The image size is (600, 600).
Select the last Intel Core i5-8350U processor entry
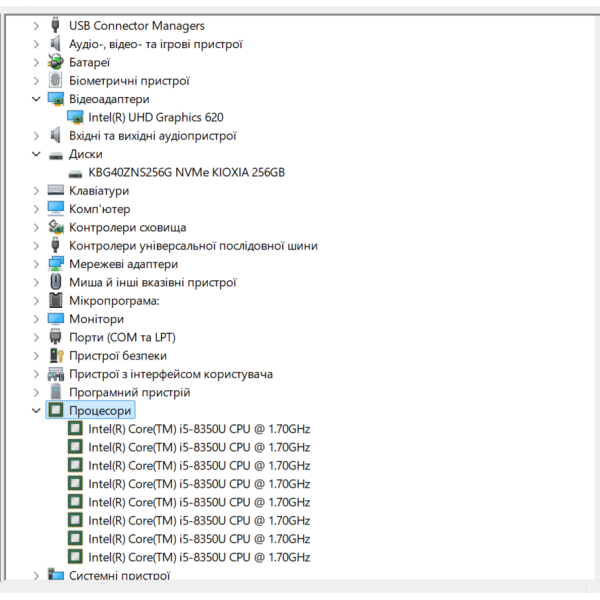click(199, 557)
